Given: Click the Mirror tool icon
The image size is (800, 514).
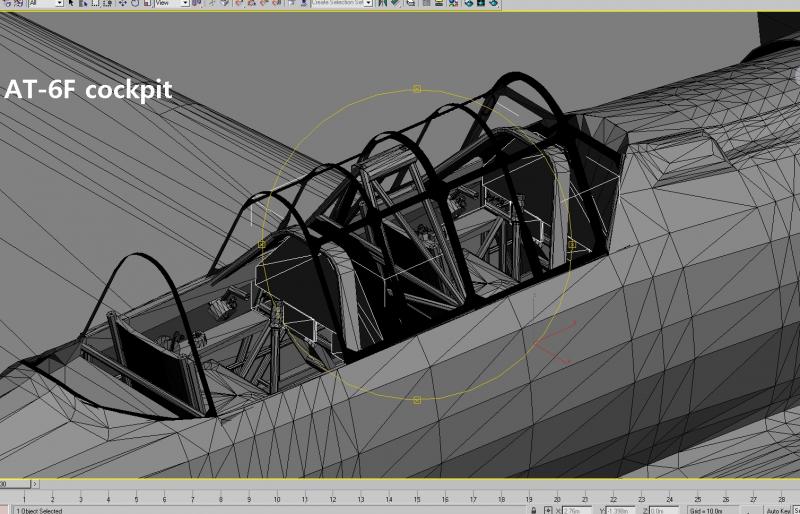Looking at the screenshot, I should 383,3.
